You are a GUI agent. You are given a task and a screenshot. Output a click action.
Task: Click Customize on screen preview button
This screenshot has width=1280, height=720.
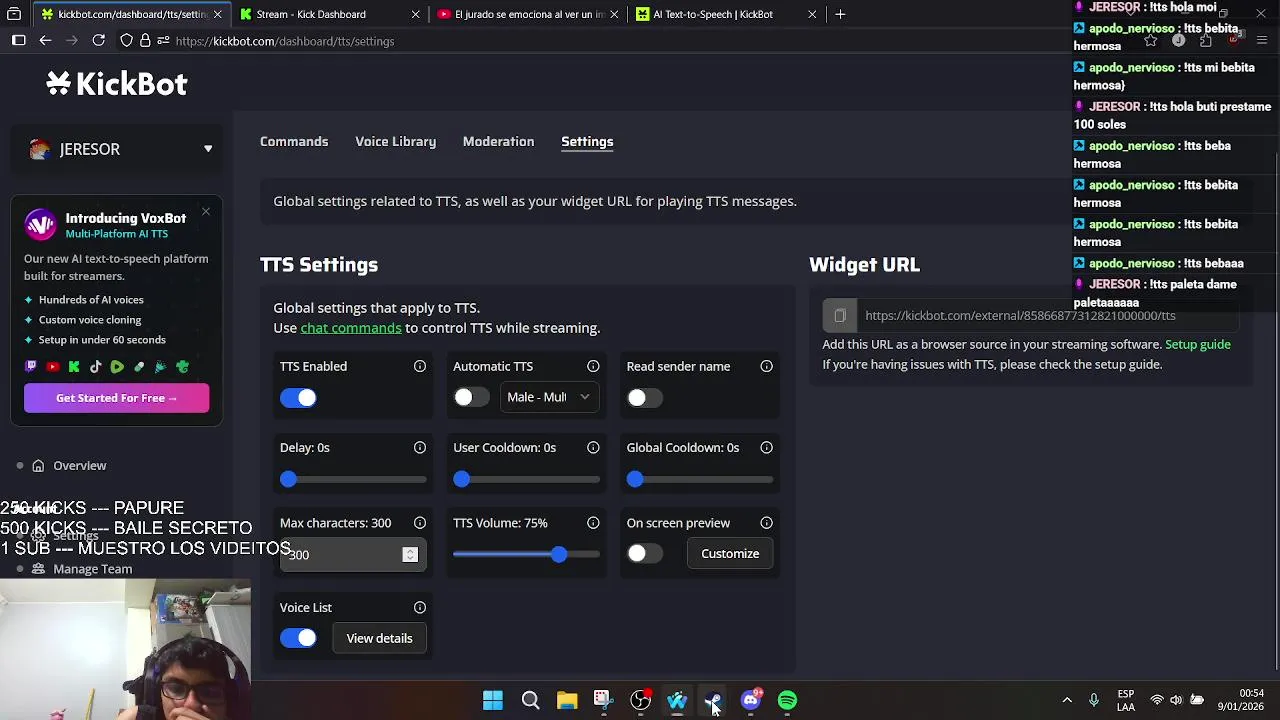point(730,554)
